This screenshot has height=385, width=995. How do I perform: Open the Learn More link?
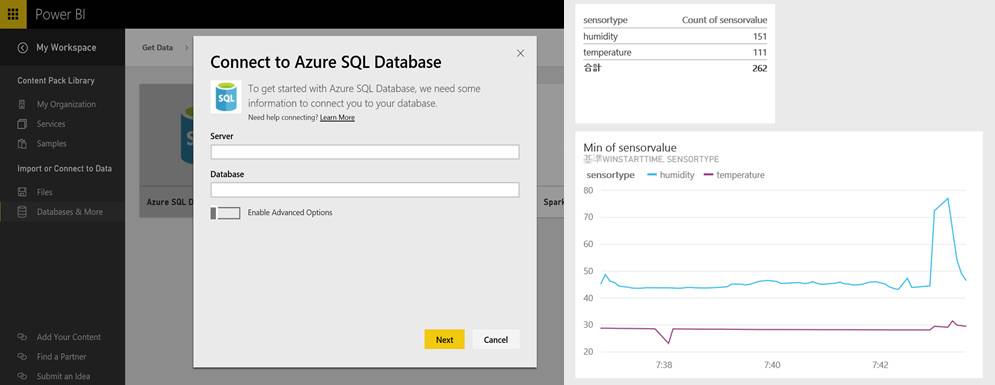click(337, 118)
